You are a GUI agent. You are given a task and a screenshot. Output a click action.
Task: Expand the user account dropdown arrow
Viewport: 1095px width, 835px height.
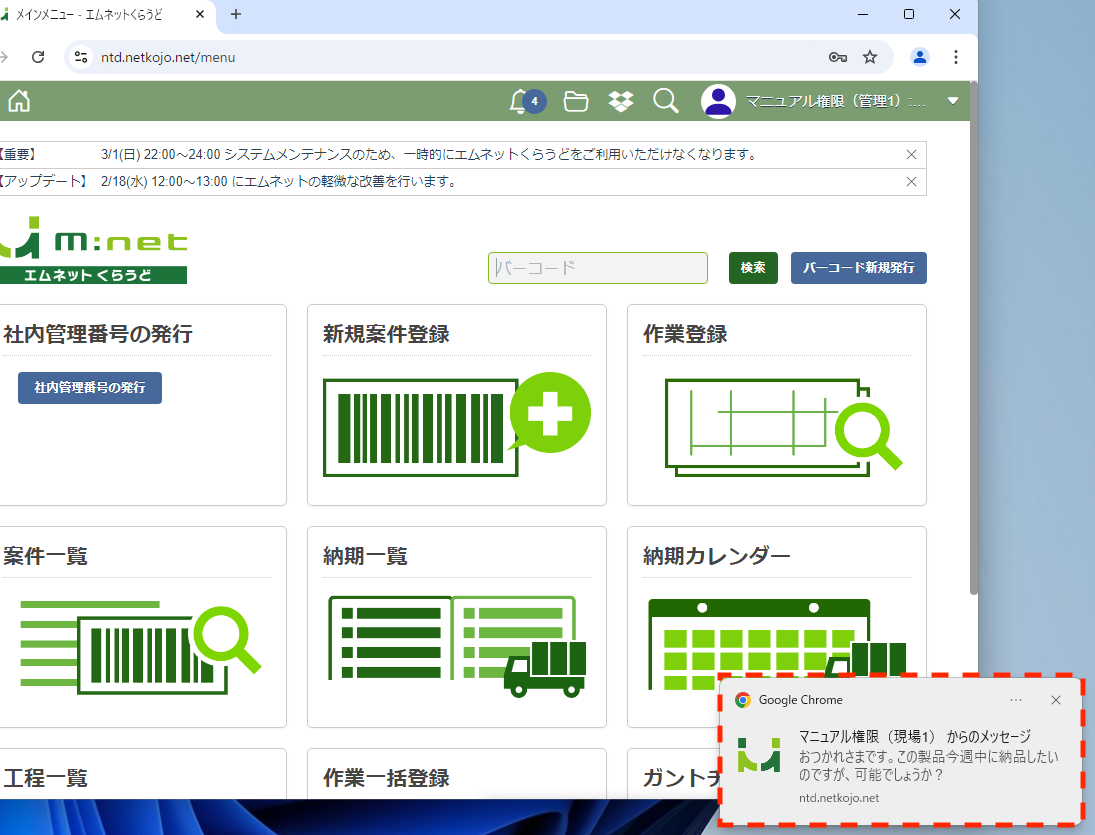click(x=953, y=101)
